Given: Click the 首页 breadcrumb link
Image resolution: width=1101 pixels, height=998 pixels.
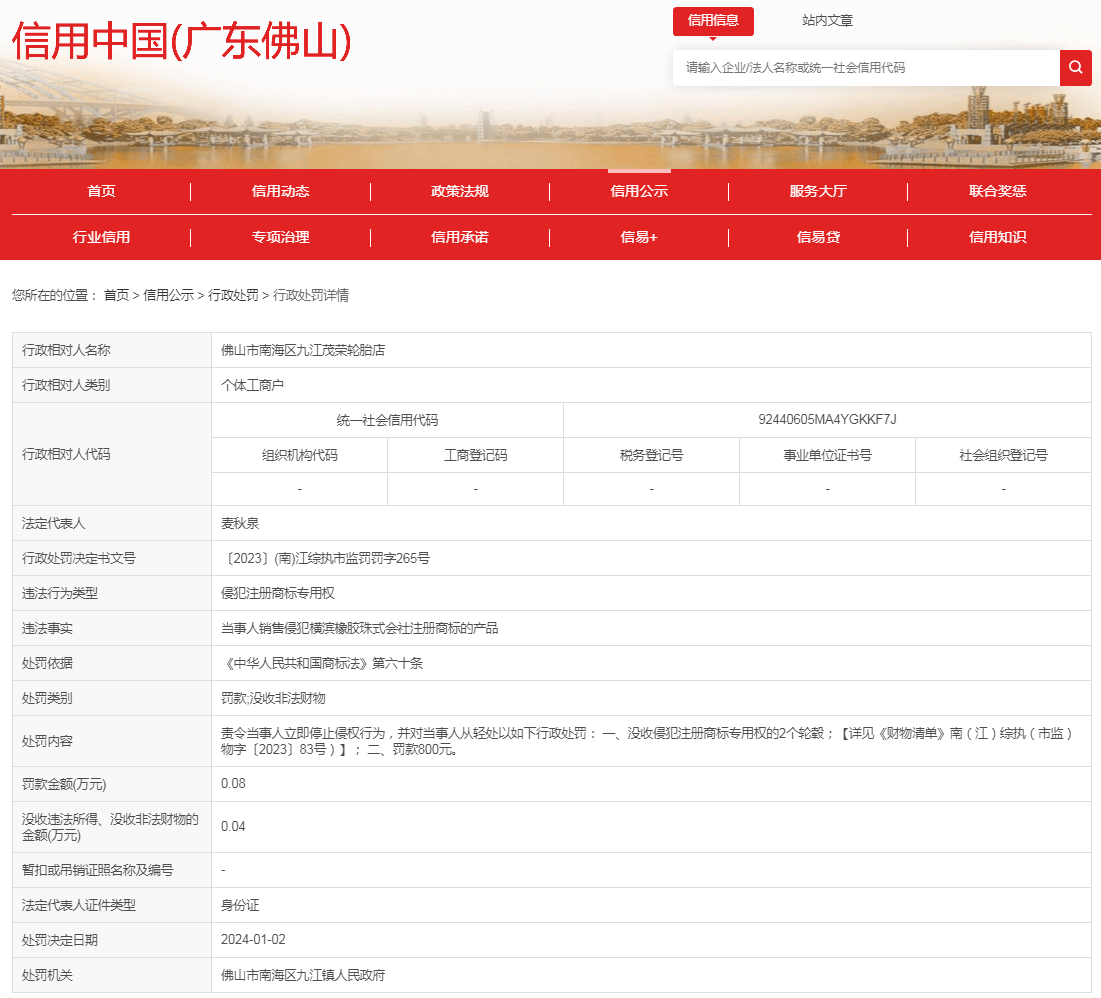Looking at the screenshot, I should [116, 296].
